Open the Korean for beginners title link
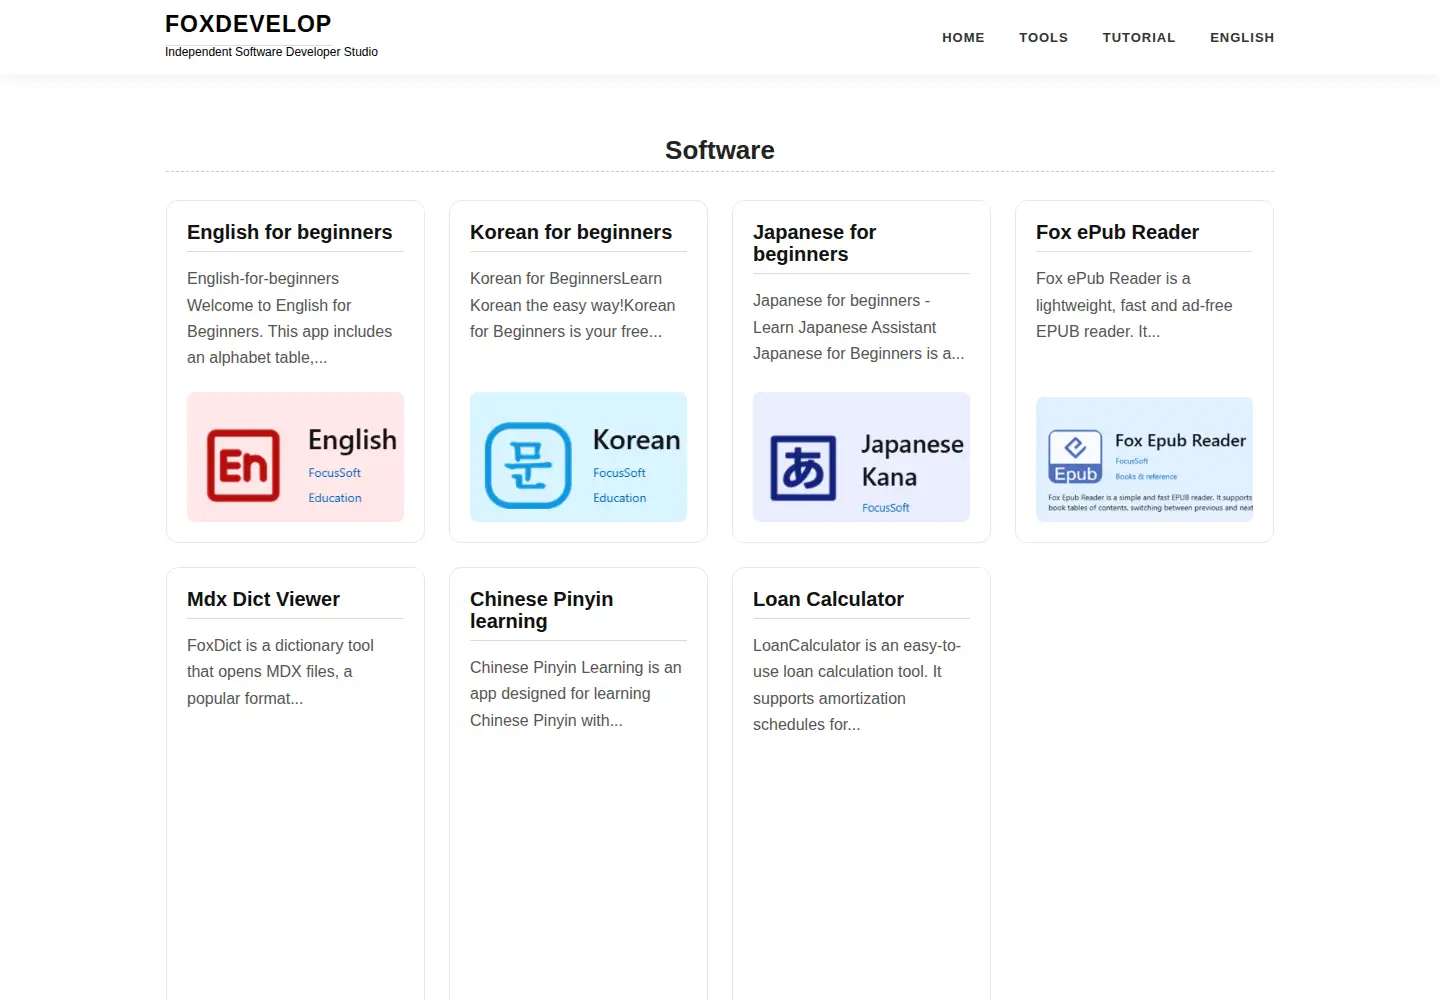 [x=571, y=232]
